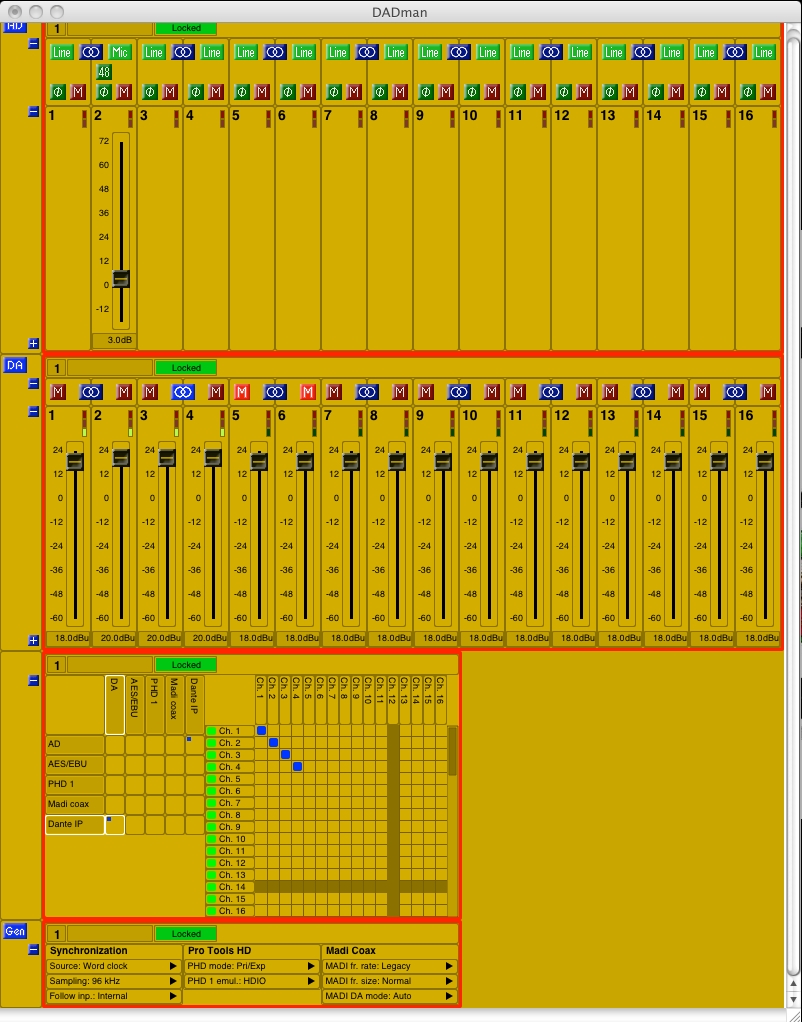Toggle stereo link for AD channels 1-2
802x1022 pixels.
click(x=91, y=52)
